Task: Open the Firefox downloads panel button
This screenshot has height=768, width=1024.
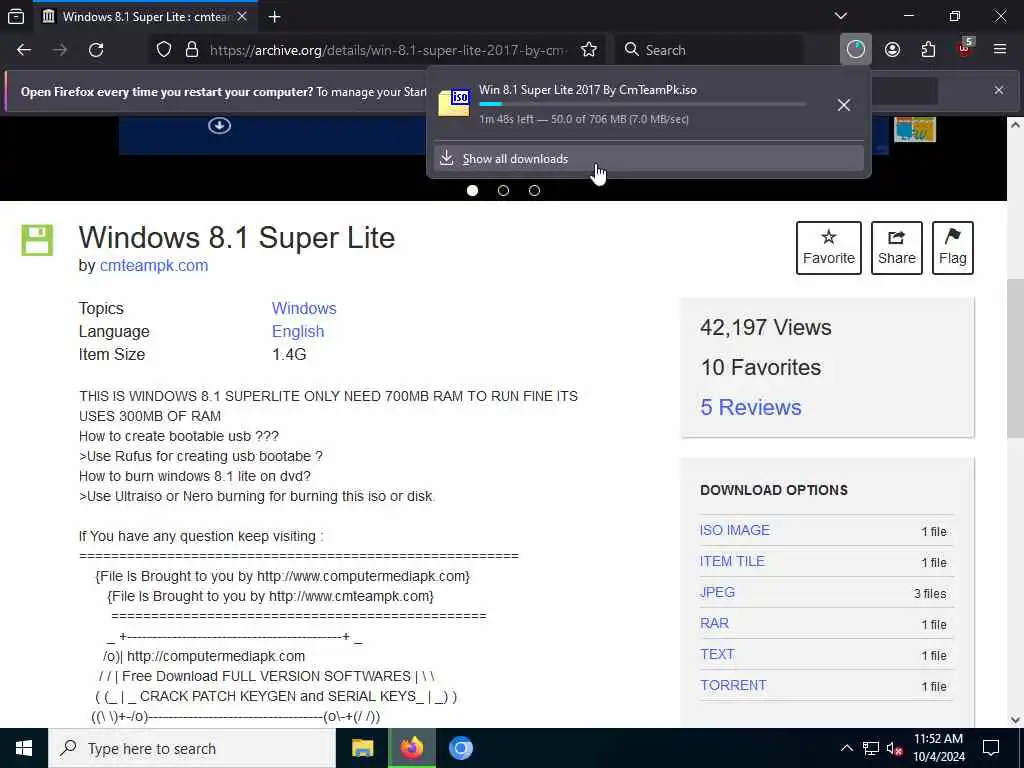Action: coord(856,50)
